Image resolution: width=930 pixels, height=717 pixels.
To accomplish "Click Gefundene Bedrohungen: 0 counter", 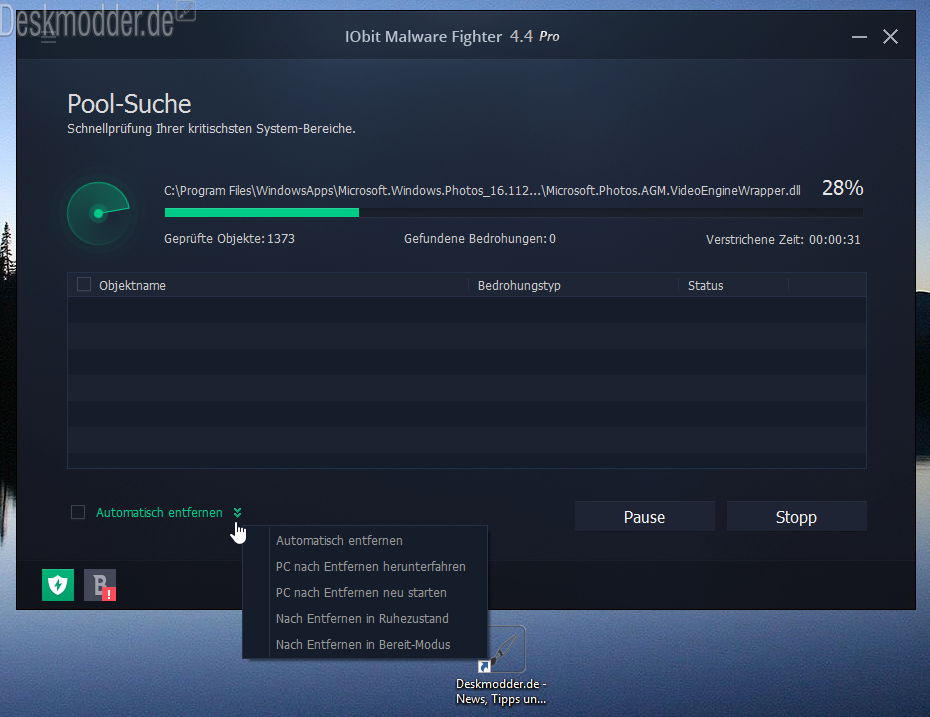I will pyautogui.click(x=480, y=238).
